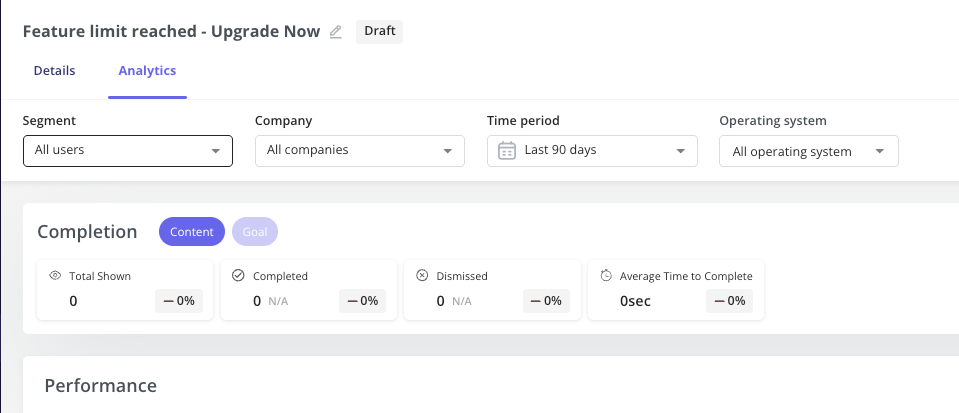Click the Completed label
Screen dimensions: 959x413
tap(280, 276)
